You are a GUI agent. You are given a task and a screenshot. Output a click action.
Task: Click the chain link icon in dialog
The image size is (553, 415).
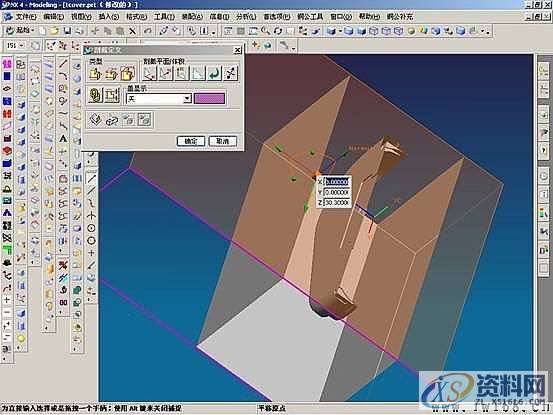[x=111, y=120]
